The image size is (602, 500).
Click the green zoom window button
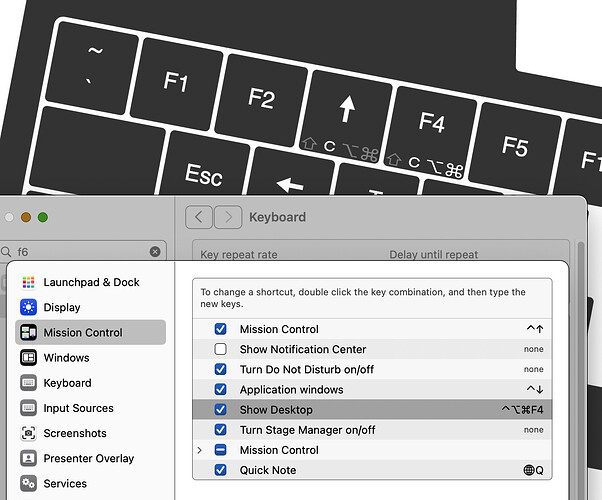pos(43,217)
